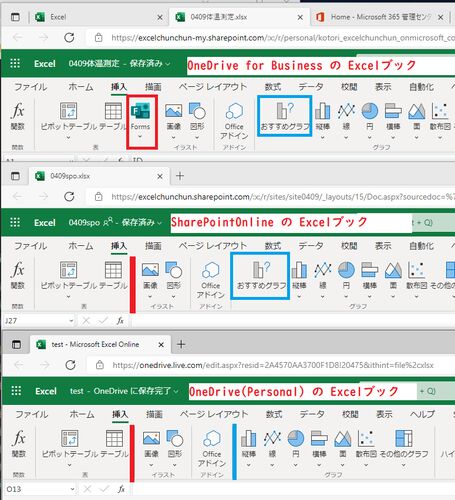Click Forms icon in OneDrive for Business ribbon
This screenshot has height=500, width=455.
[x=140, y=111]
